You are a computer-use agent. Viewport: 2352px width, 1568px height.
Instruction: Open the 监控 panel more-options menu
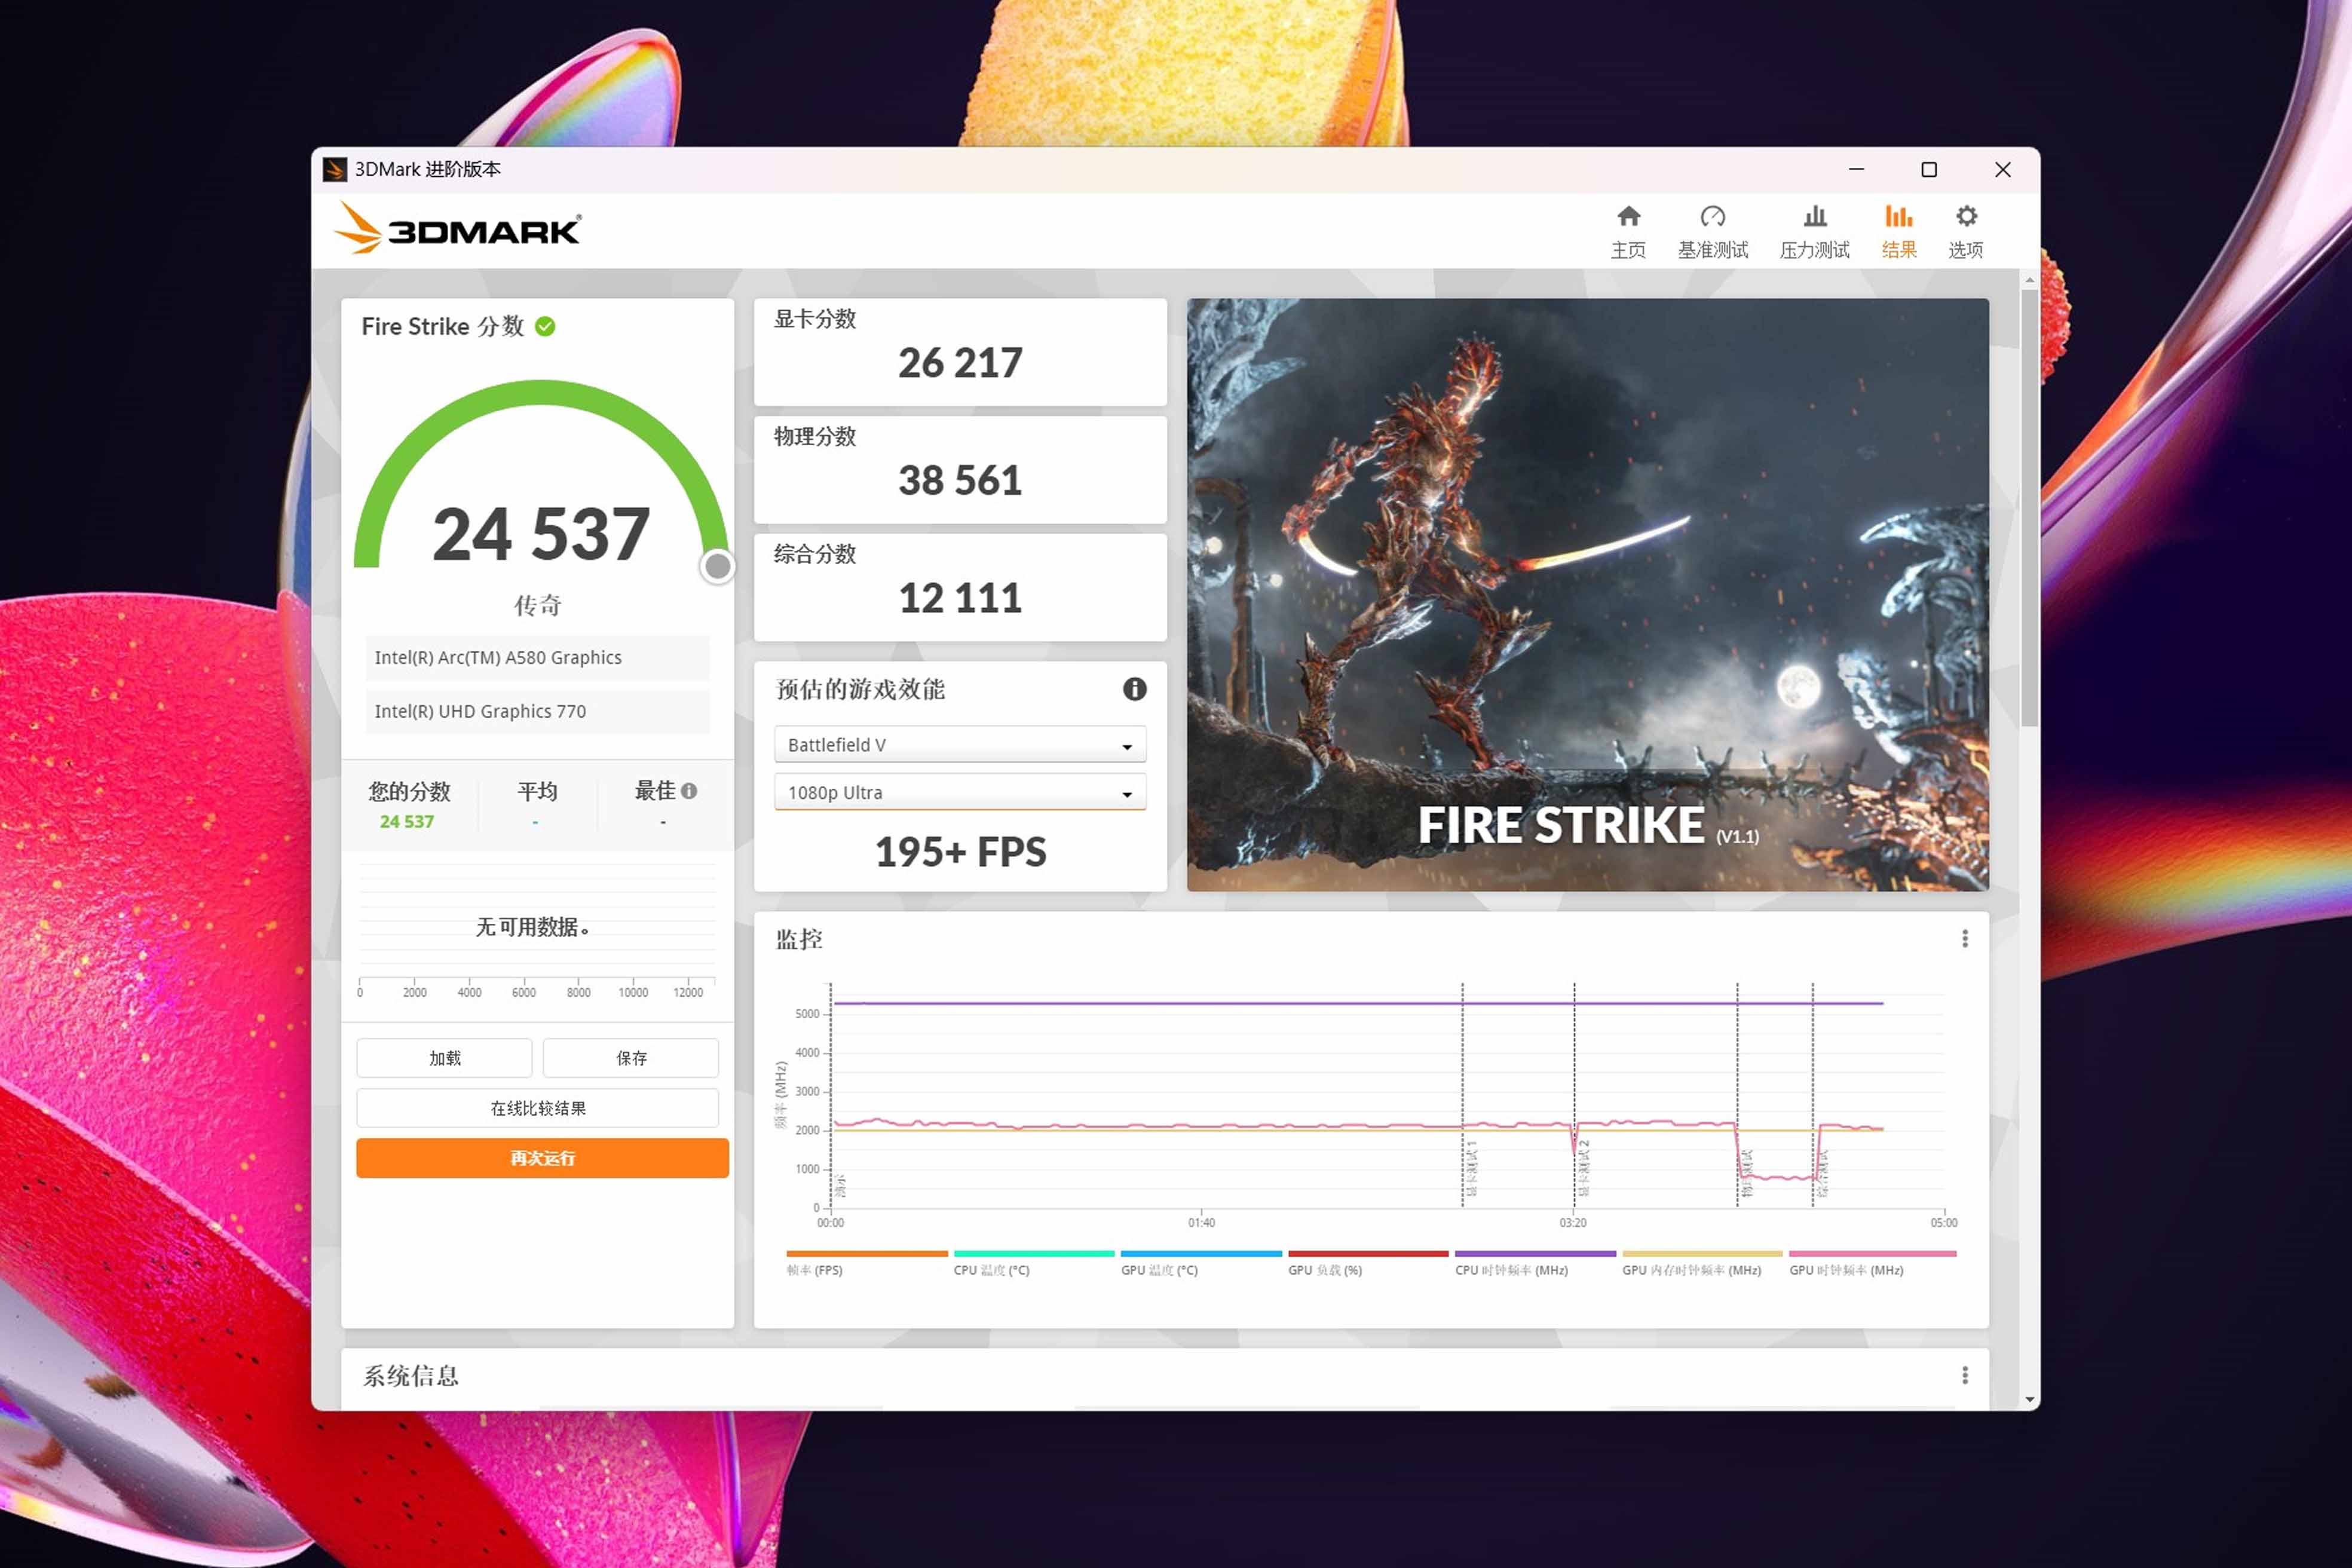click(x=1964, y=938)
